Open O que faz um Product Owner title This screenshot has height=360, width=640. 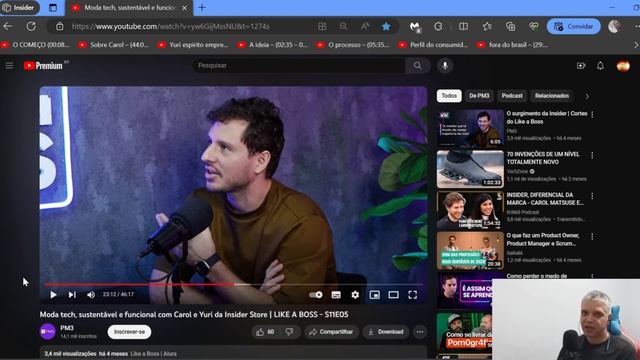click(542, 239)
